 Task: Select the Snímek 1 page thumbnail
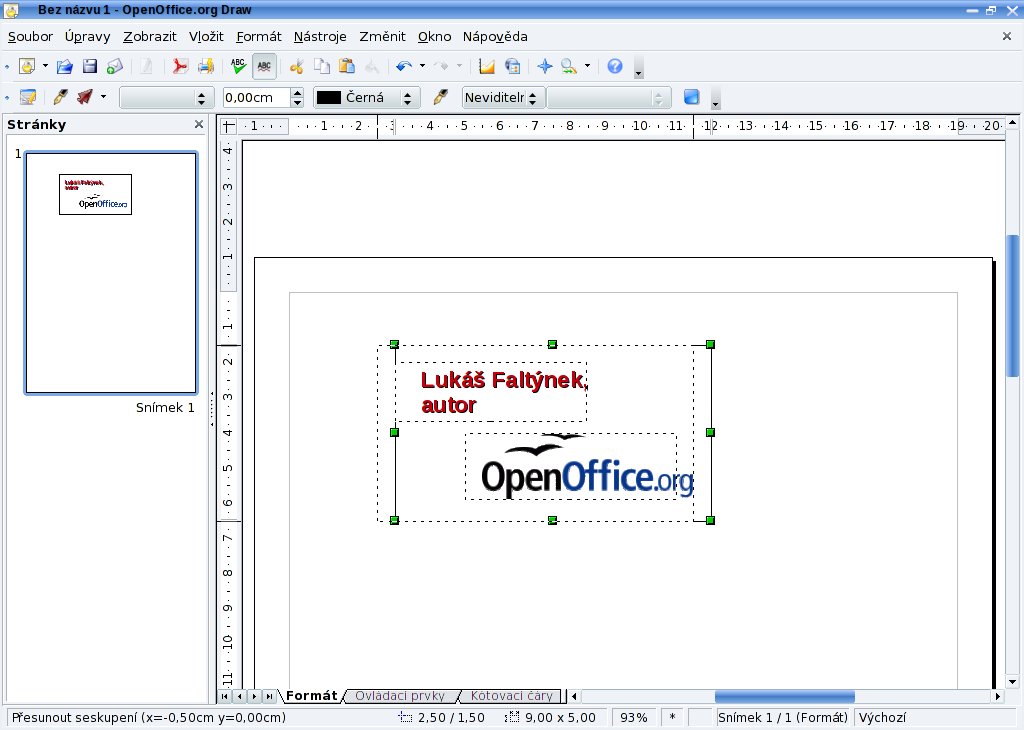tap(111, 273)
